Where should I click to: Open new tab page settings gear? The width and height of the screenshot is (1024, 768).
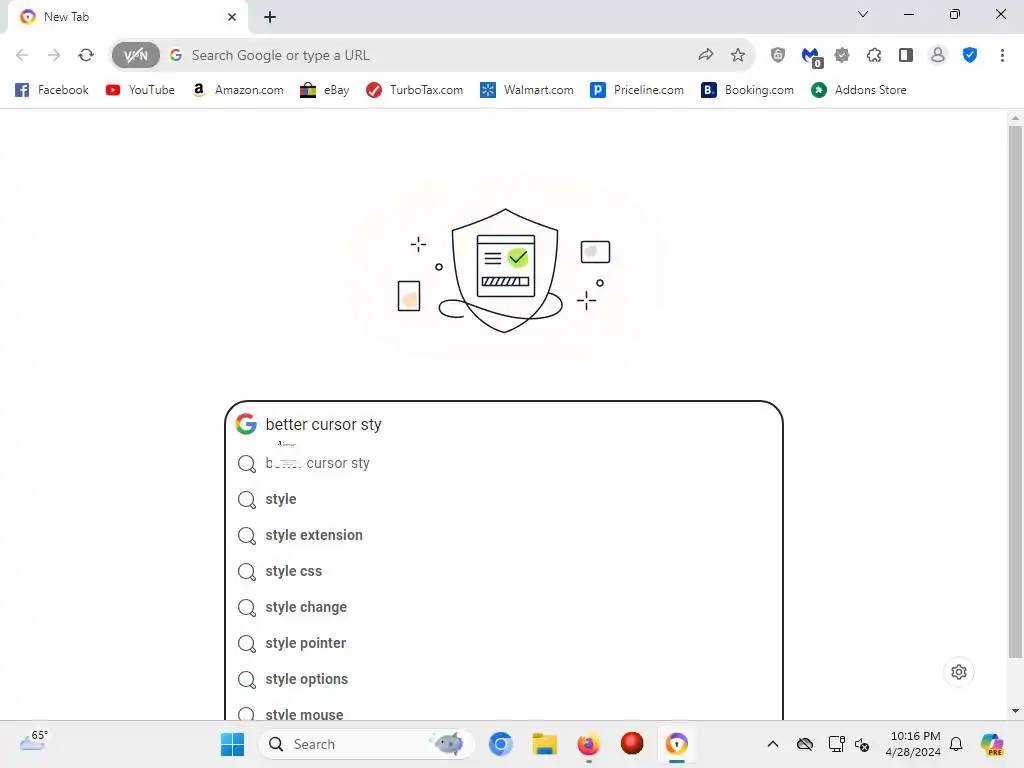pyautogui.click(x=959, y=672)
